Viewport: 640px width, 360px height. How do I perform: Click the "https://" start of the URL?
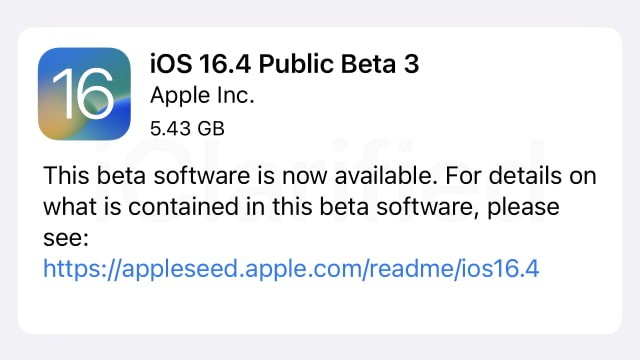click(82, 269)
